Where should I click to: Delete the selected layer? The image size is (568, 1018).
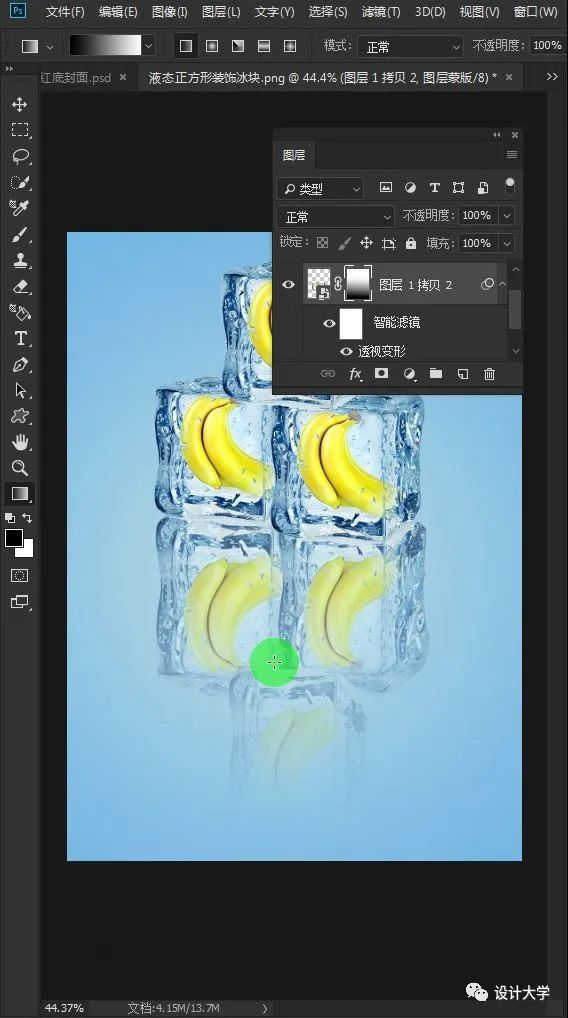(489, 373)
